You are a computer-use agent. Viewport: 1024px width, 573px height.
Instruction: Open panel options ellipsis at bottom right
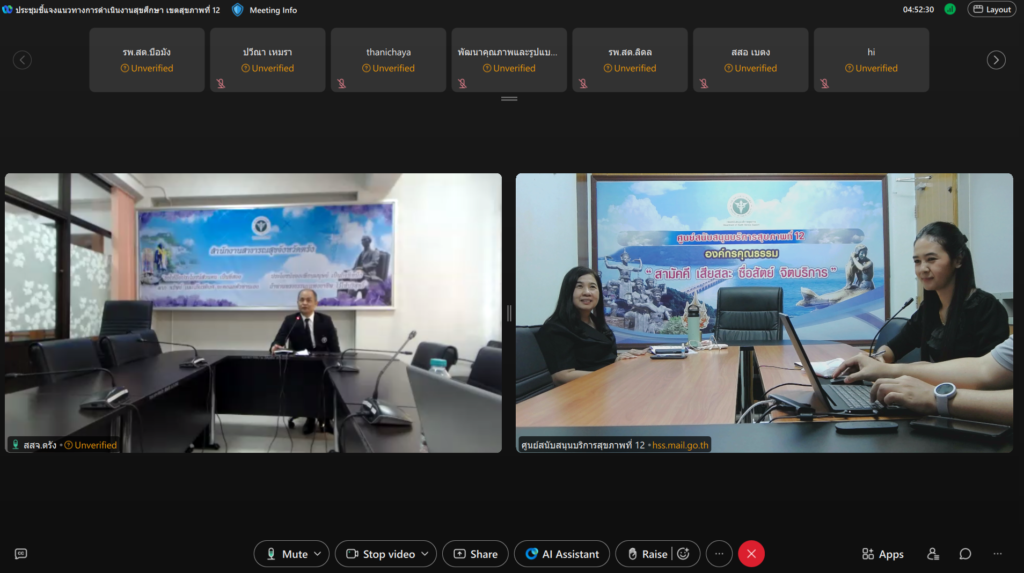click(x=997, y=554)
